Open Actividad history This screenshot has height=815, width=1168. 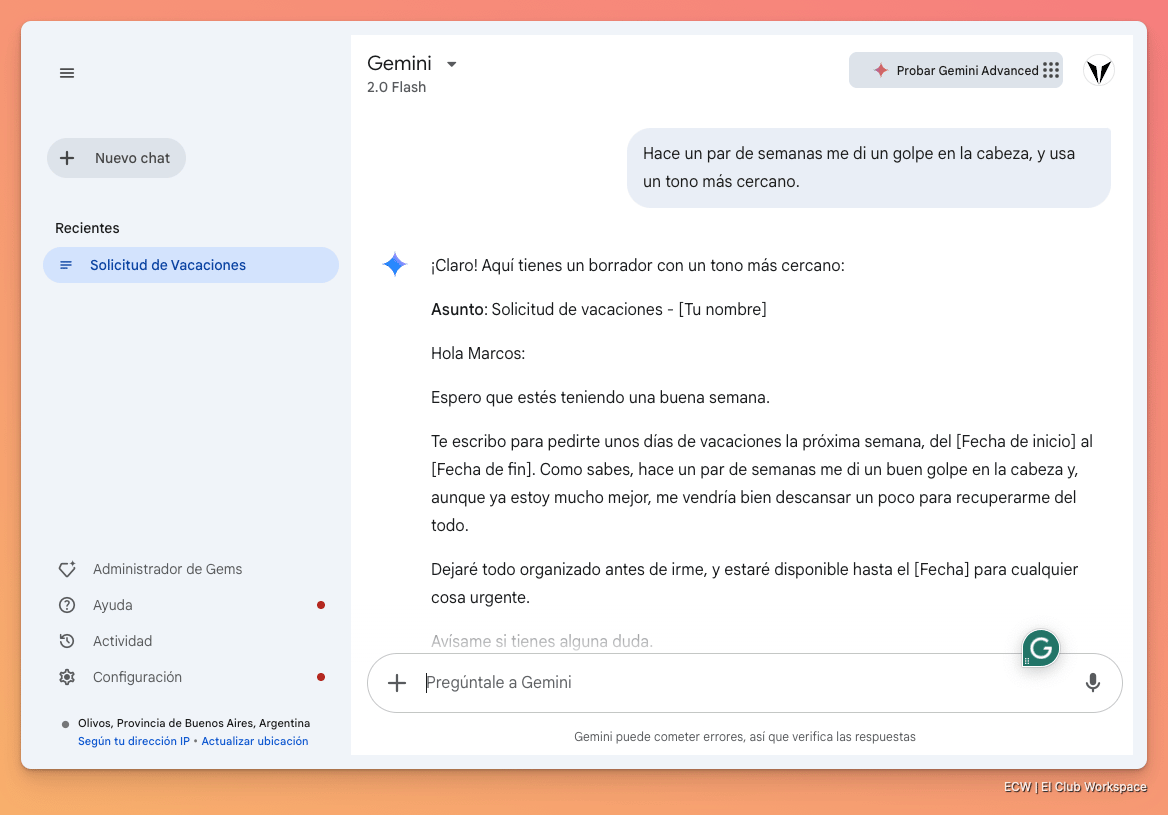tap(122, 641)
